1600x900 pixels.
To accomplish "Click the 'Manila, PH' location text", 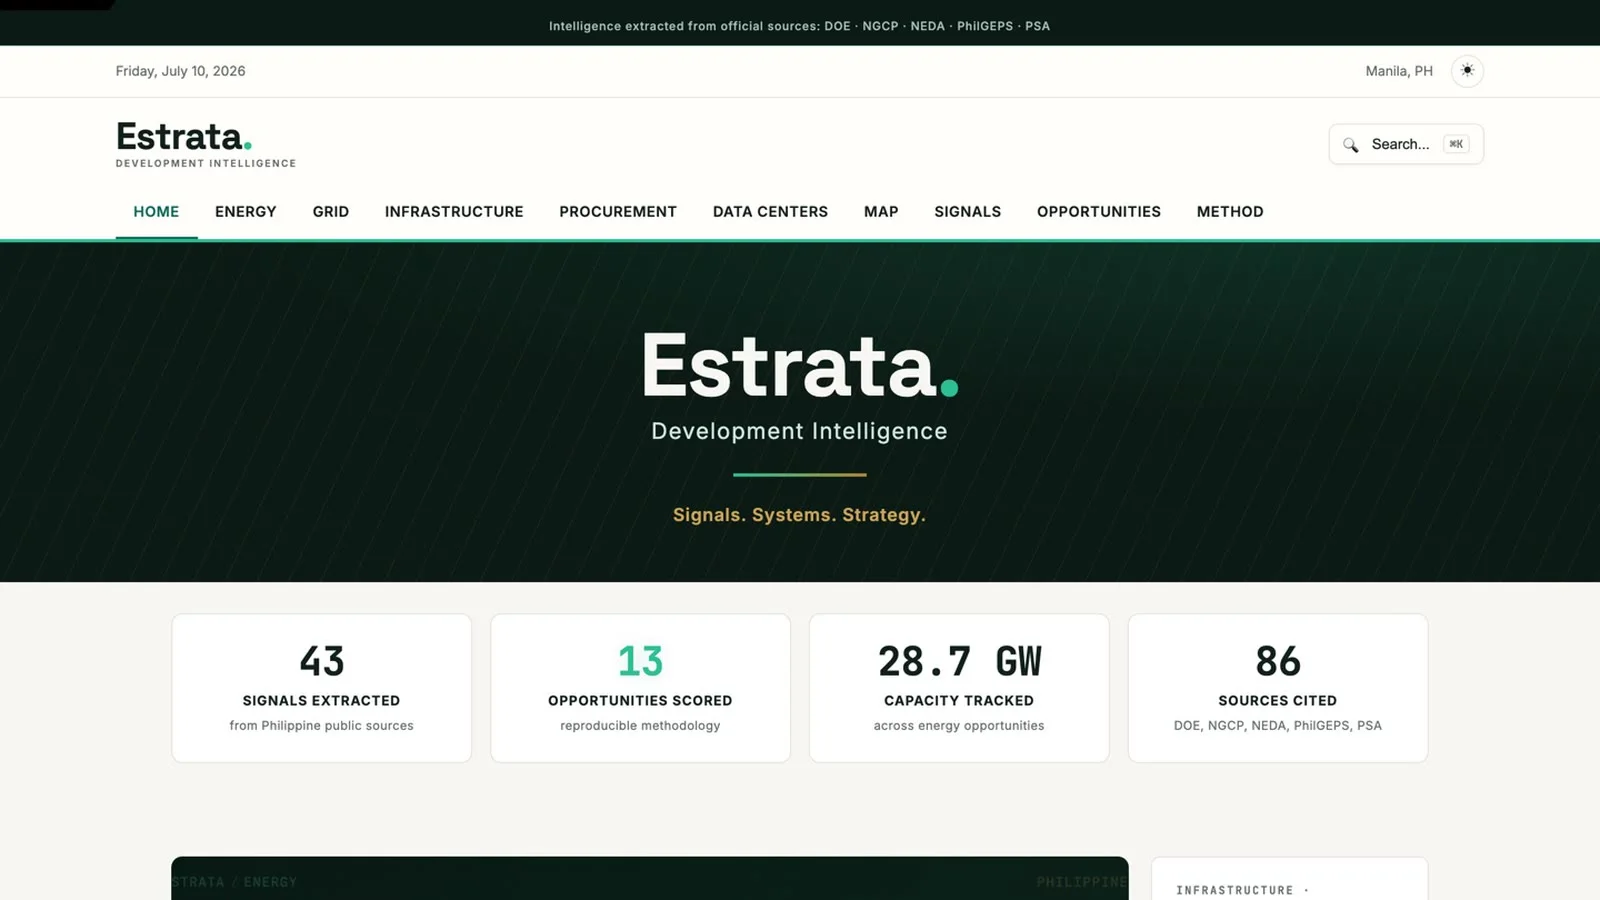I will [1399, 71].
